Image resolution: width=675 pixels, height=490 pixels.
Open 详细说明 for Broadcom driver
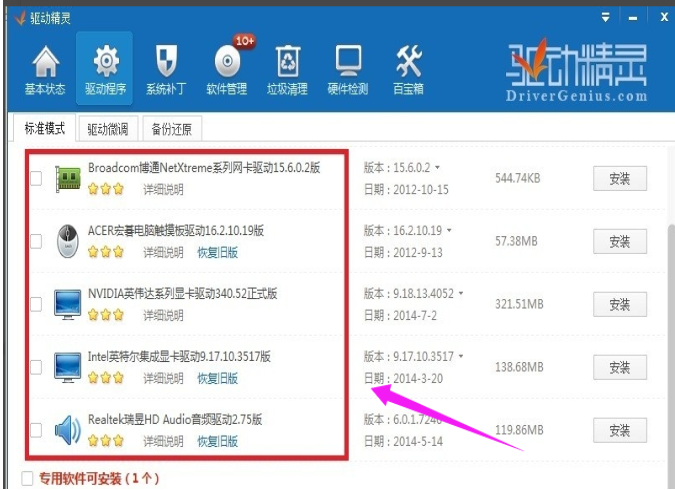pos(163,189)
